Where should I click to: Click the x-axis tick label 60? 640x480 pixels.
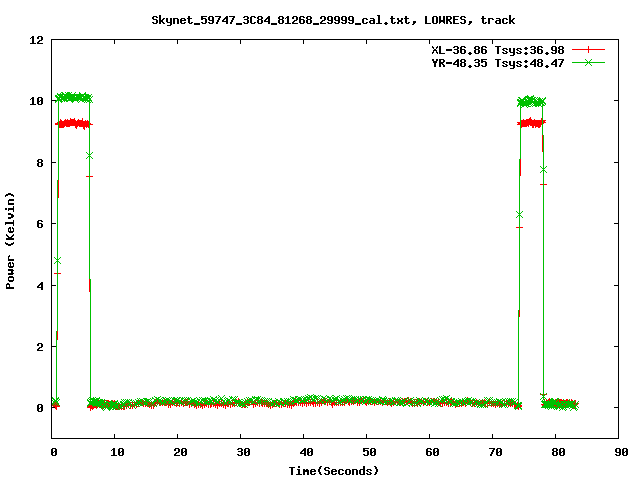[x=432, y=452]
